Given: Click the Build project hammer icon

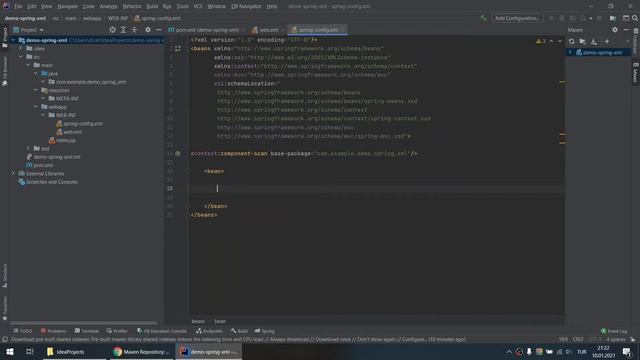Looking at the screenshot, I should 483,18.
